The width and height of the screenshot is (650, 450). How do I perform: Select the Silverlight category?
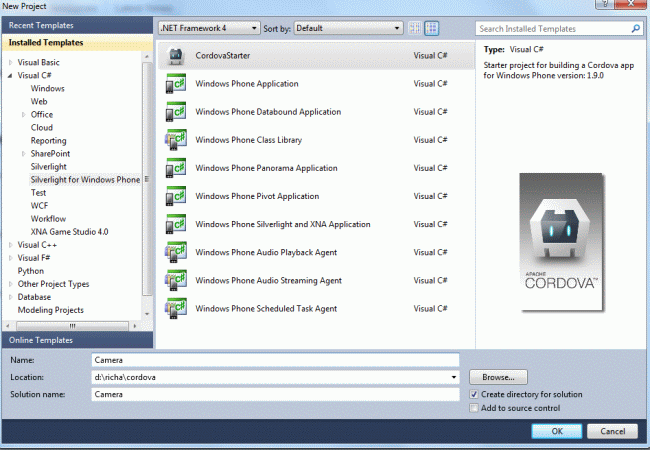49,167
